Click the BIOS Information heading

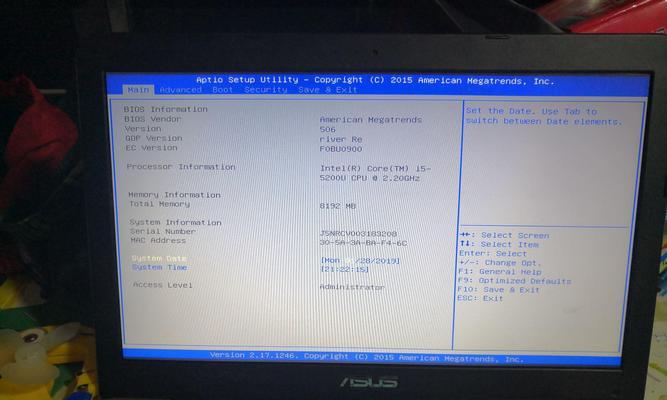[x=166, y=109]
